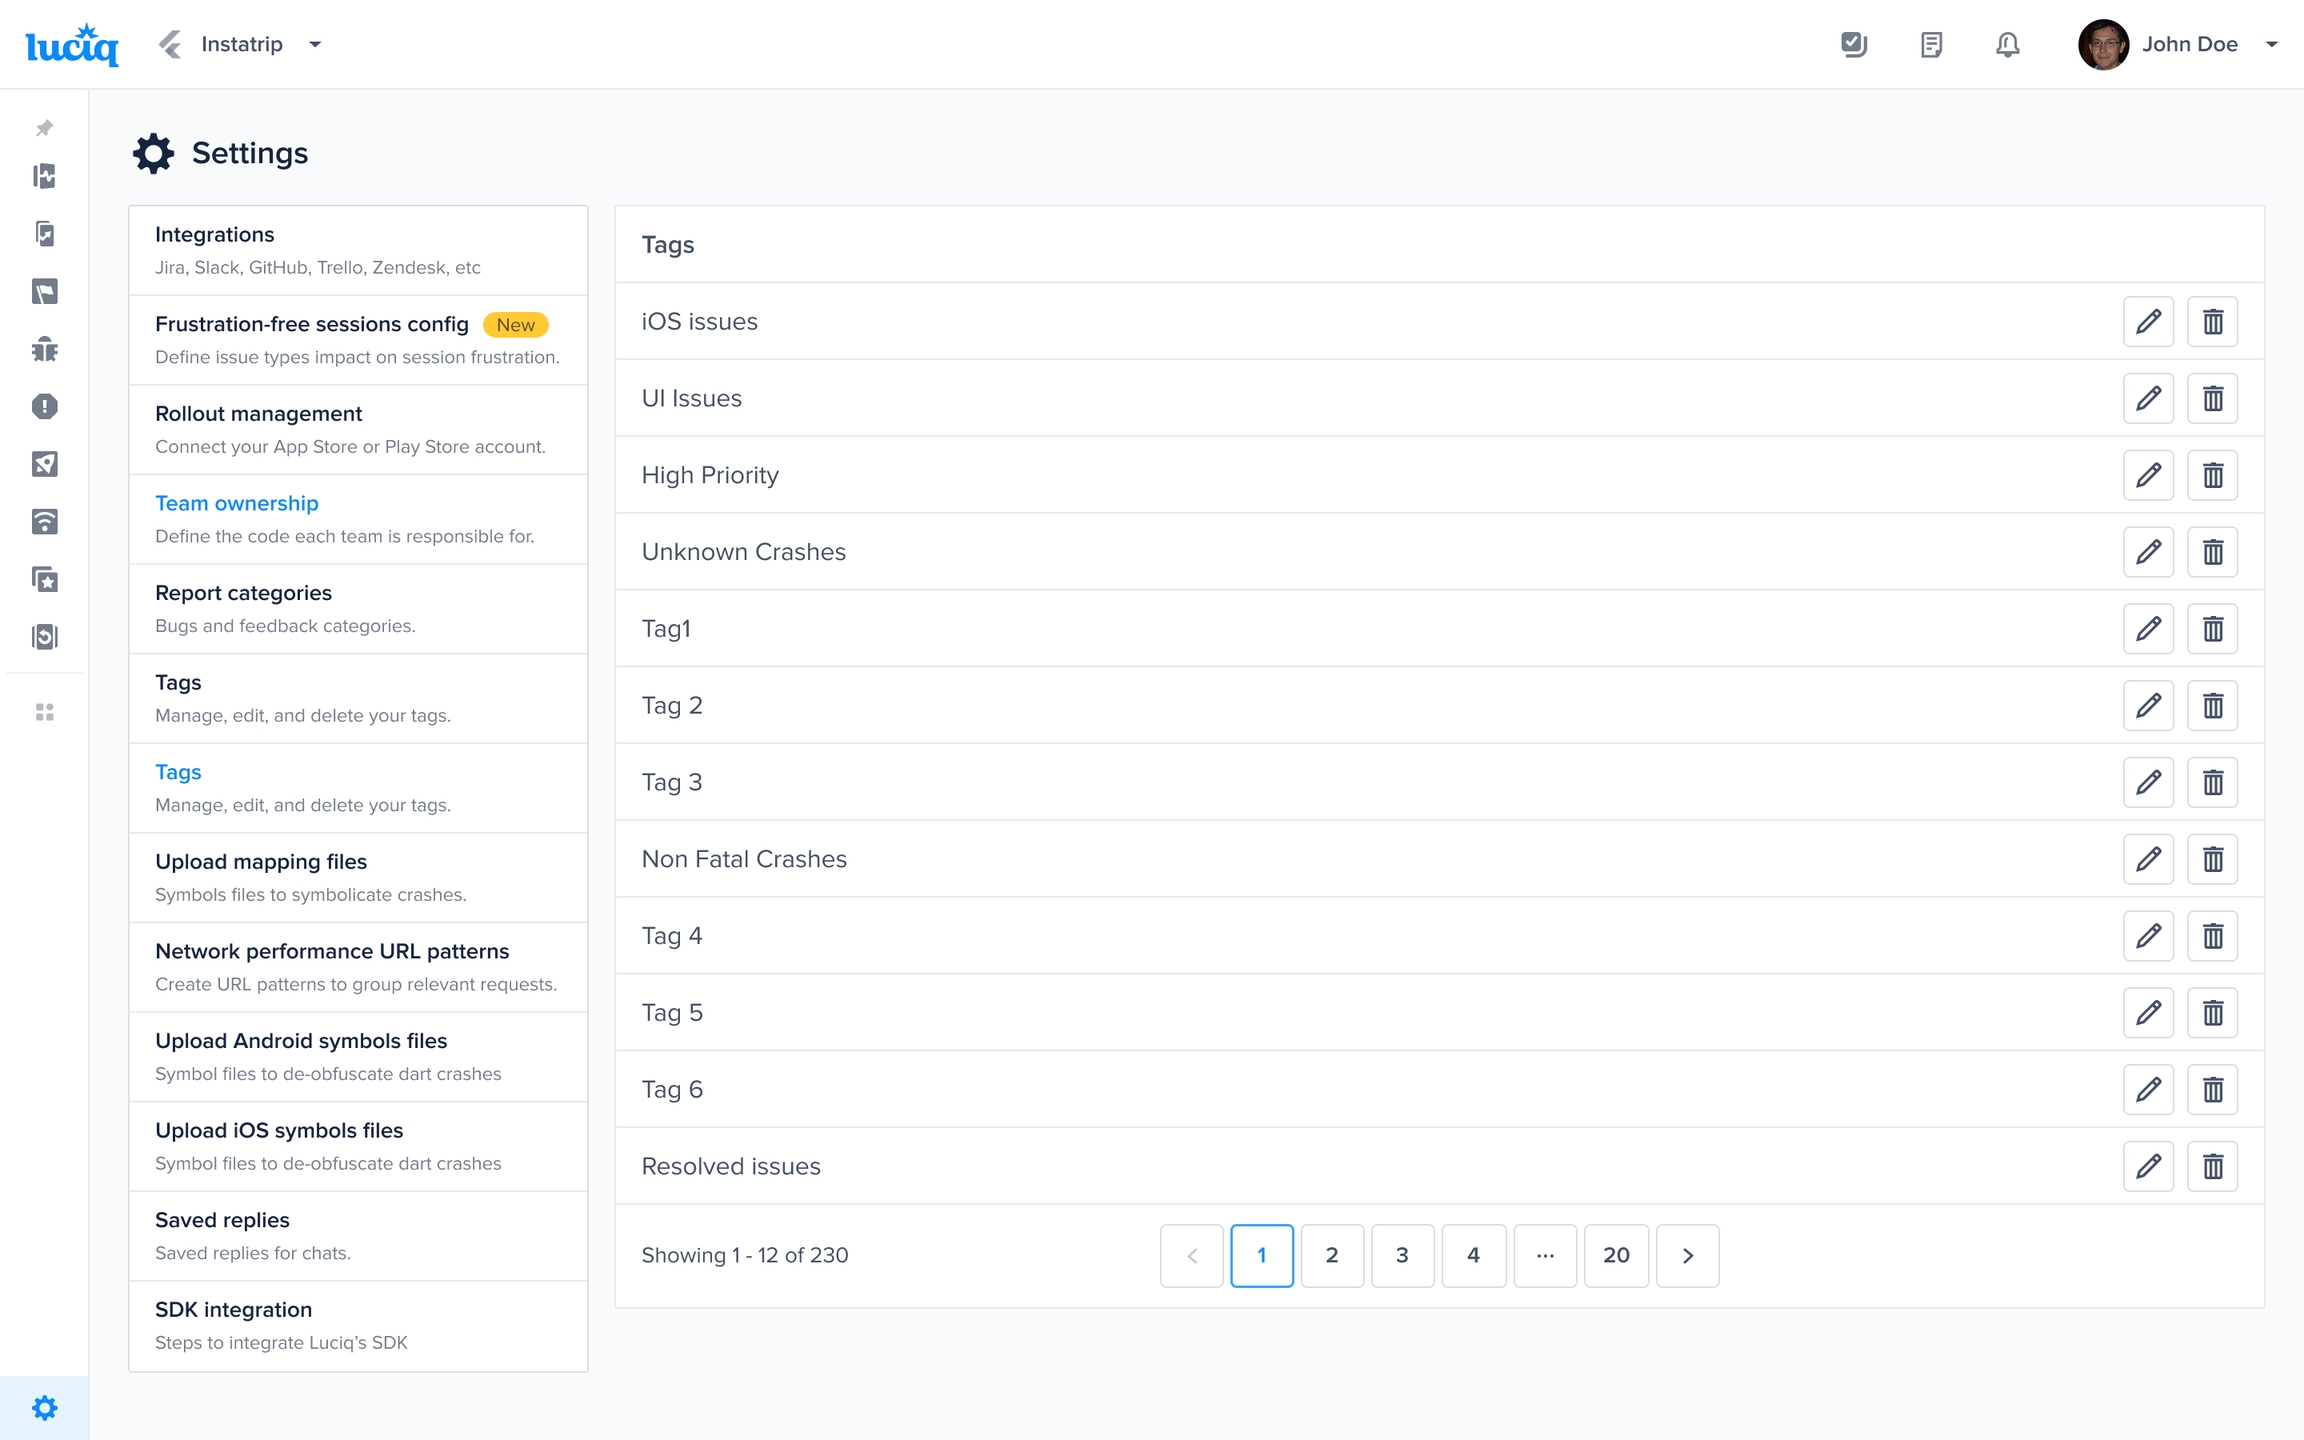2304x1440 pixels.
Task: Click the crashes warning octagon icon
Action: [44, 406]
